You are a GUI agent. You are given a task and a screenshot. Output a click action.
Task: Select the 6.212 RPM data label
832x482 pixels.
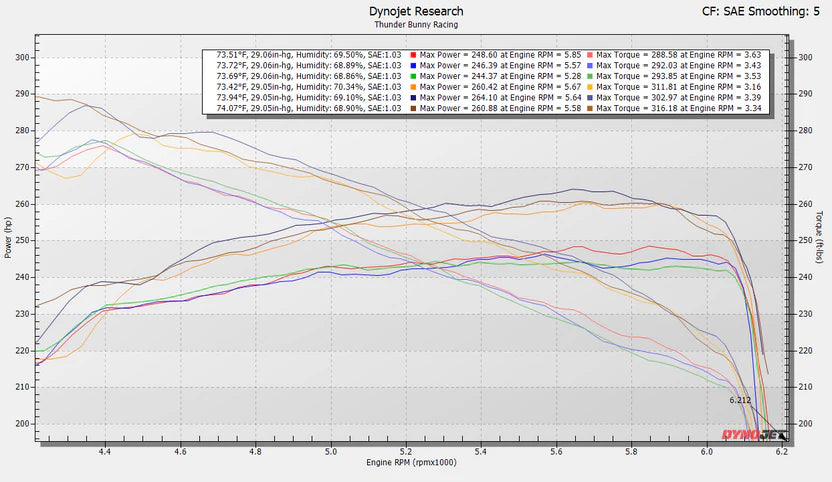740,400
